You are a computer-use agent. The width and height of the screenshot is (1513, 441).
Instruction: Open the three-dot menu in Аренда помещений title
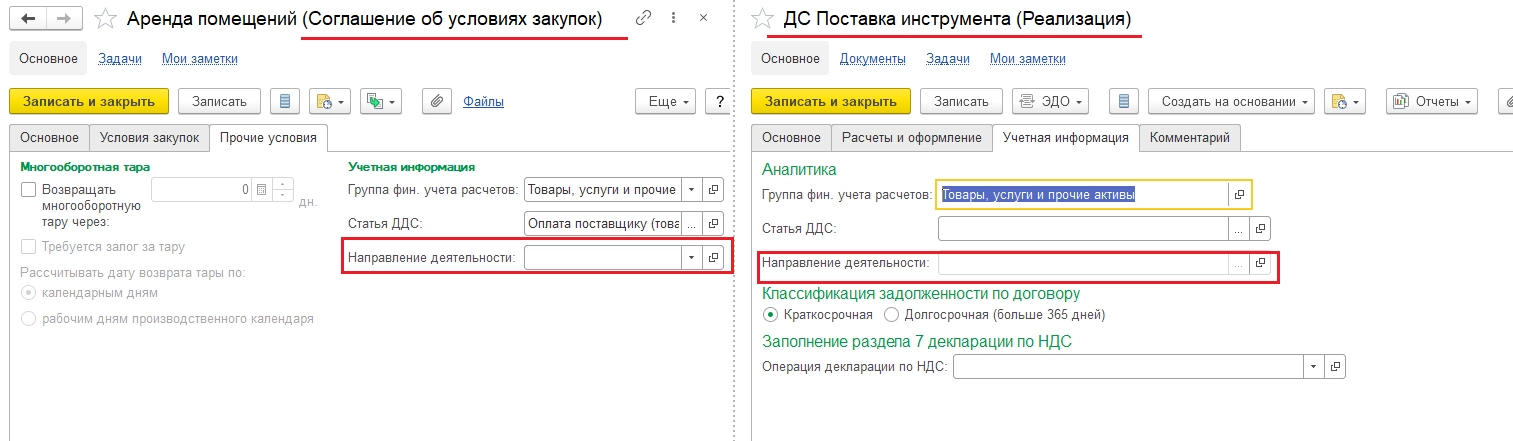click(673, 18)
